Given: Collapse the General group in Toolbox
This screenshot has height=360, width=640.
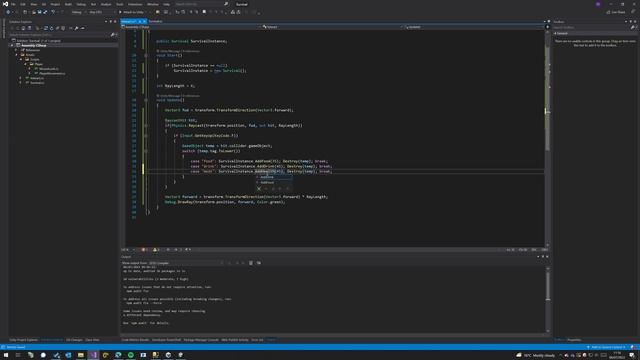Looking at the screenshot, I should pos(556,33).
